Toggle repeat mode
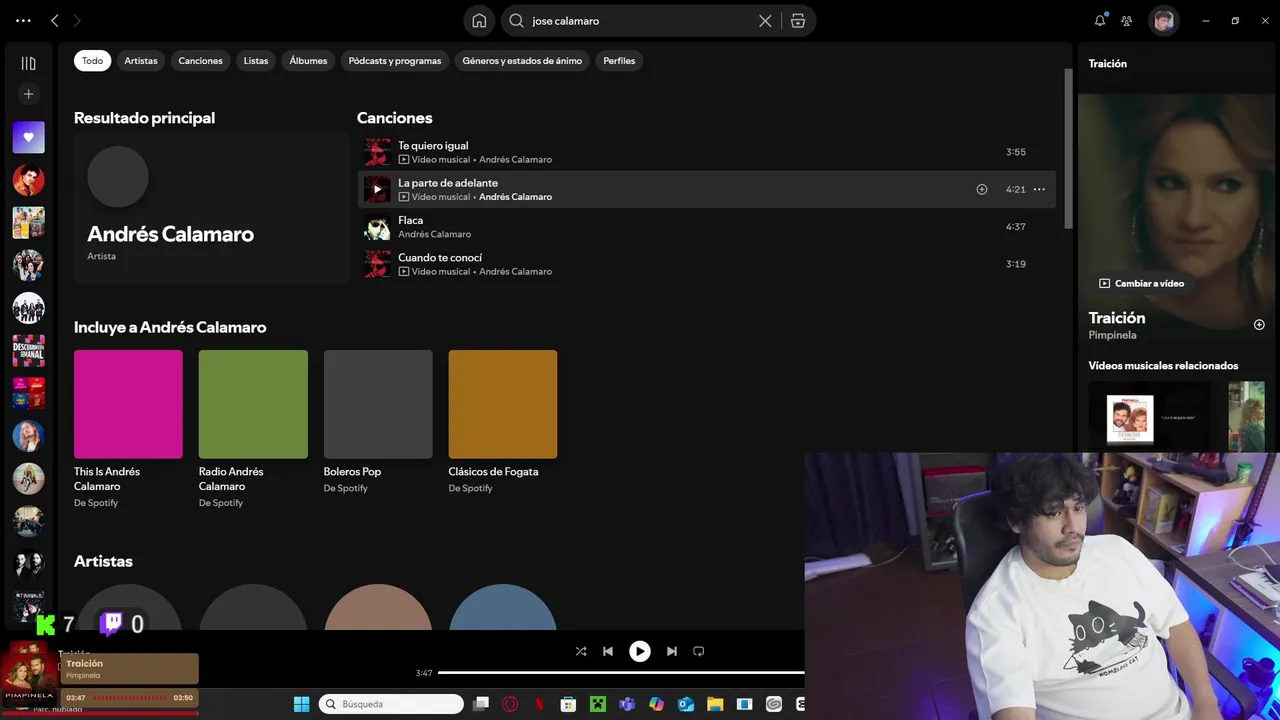Screen dimensions: 1280x720 point(699,651)
